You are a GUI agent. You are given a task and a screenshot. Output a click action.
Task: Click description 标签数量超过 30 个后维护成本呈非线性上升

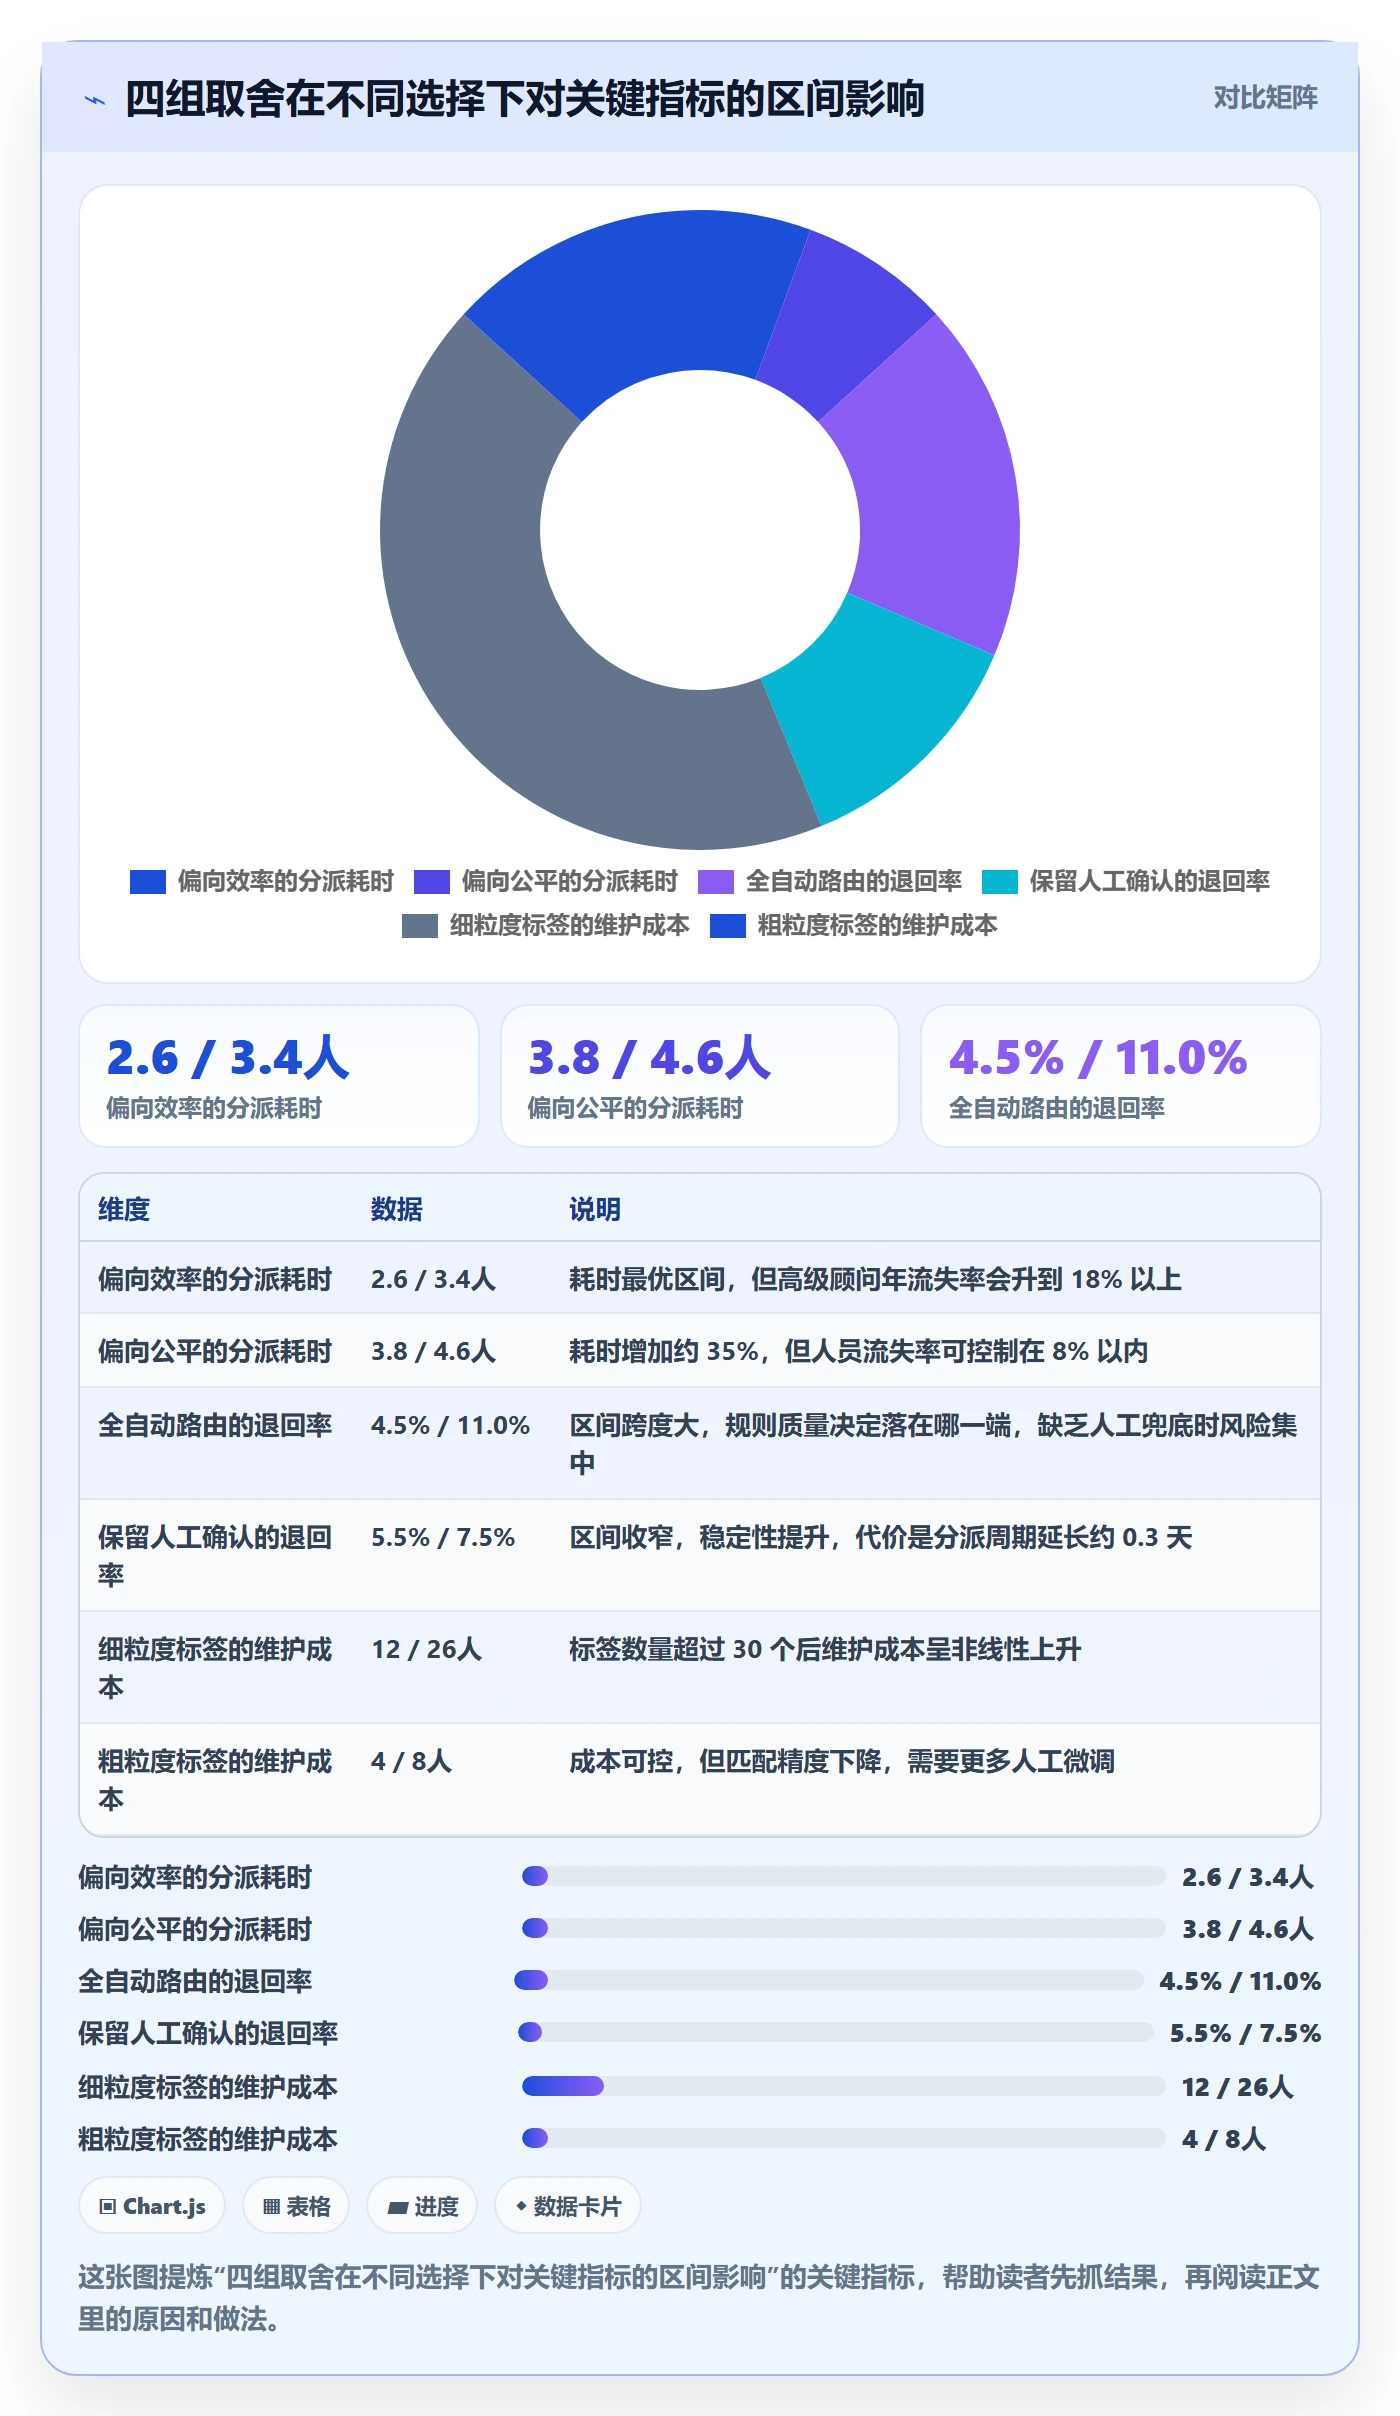[x=825, y=1649]
